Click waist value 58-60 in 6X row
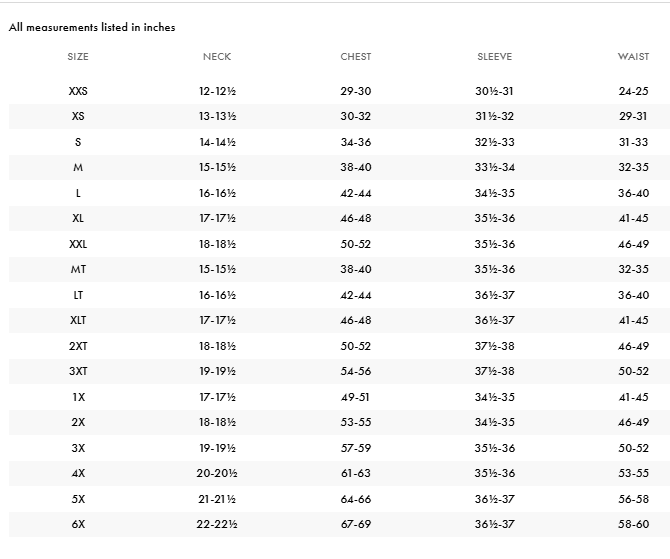Image resolution: width=670 pixels, height=559 pixels. (633, 524)
